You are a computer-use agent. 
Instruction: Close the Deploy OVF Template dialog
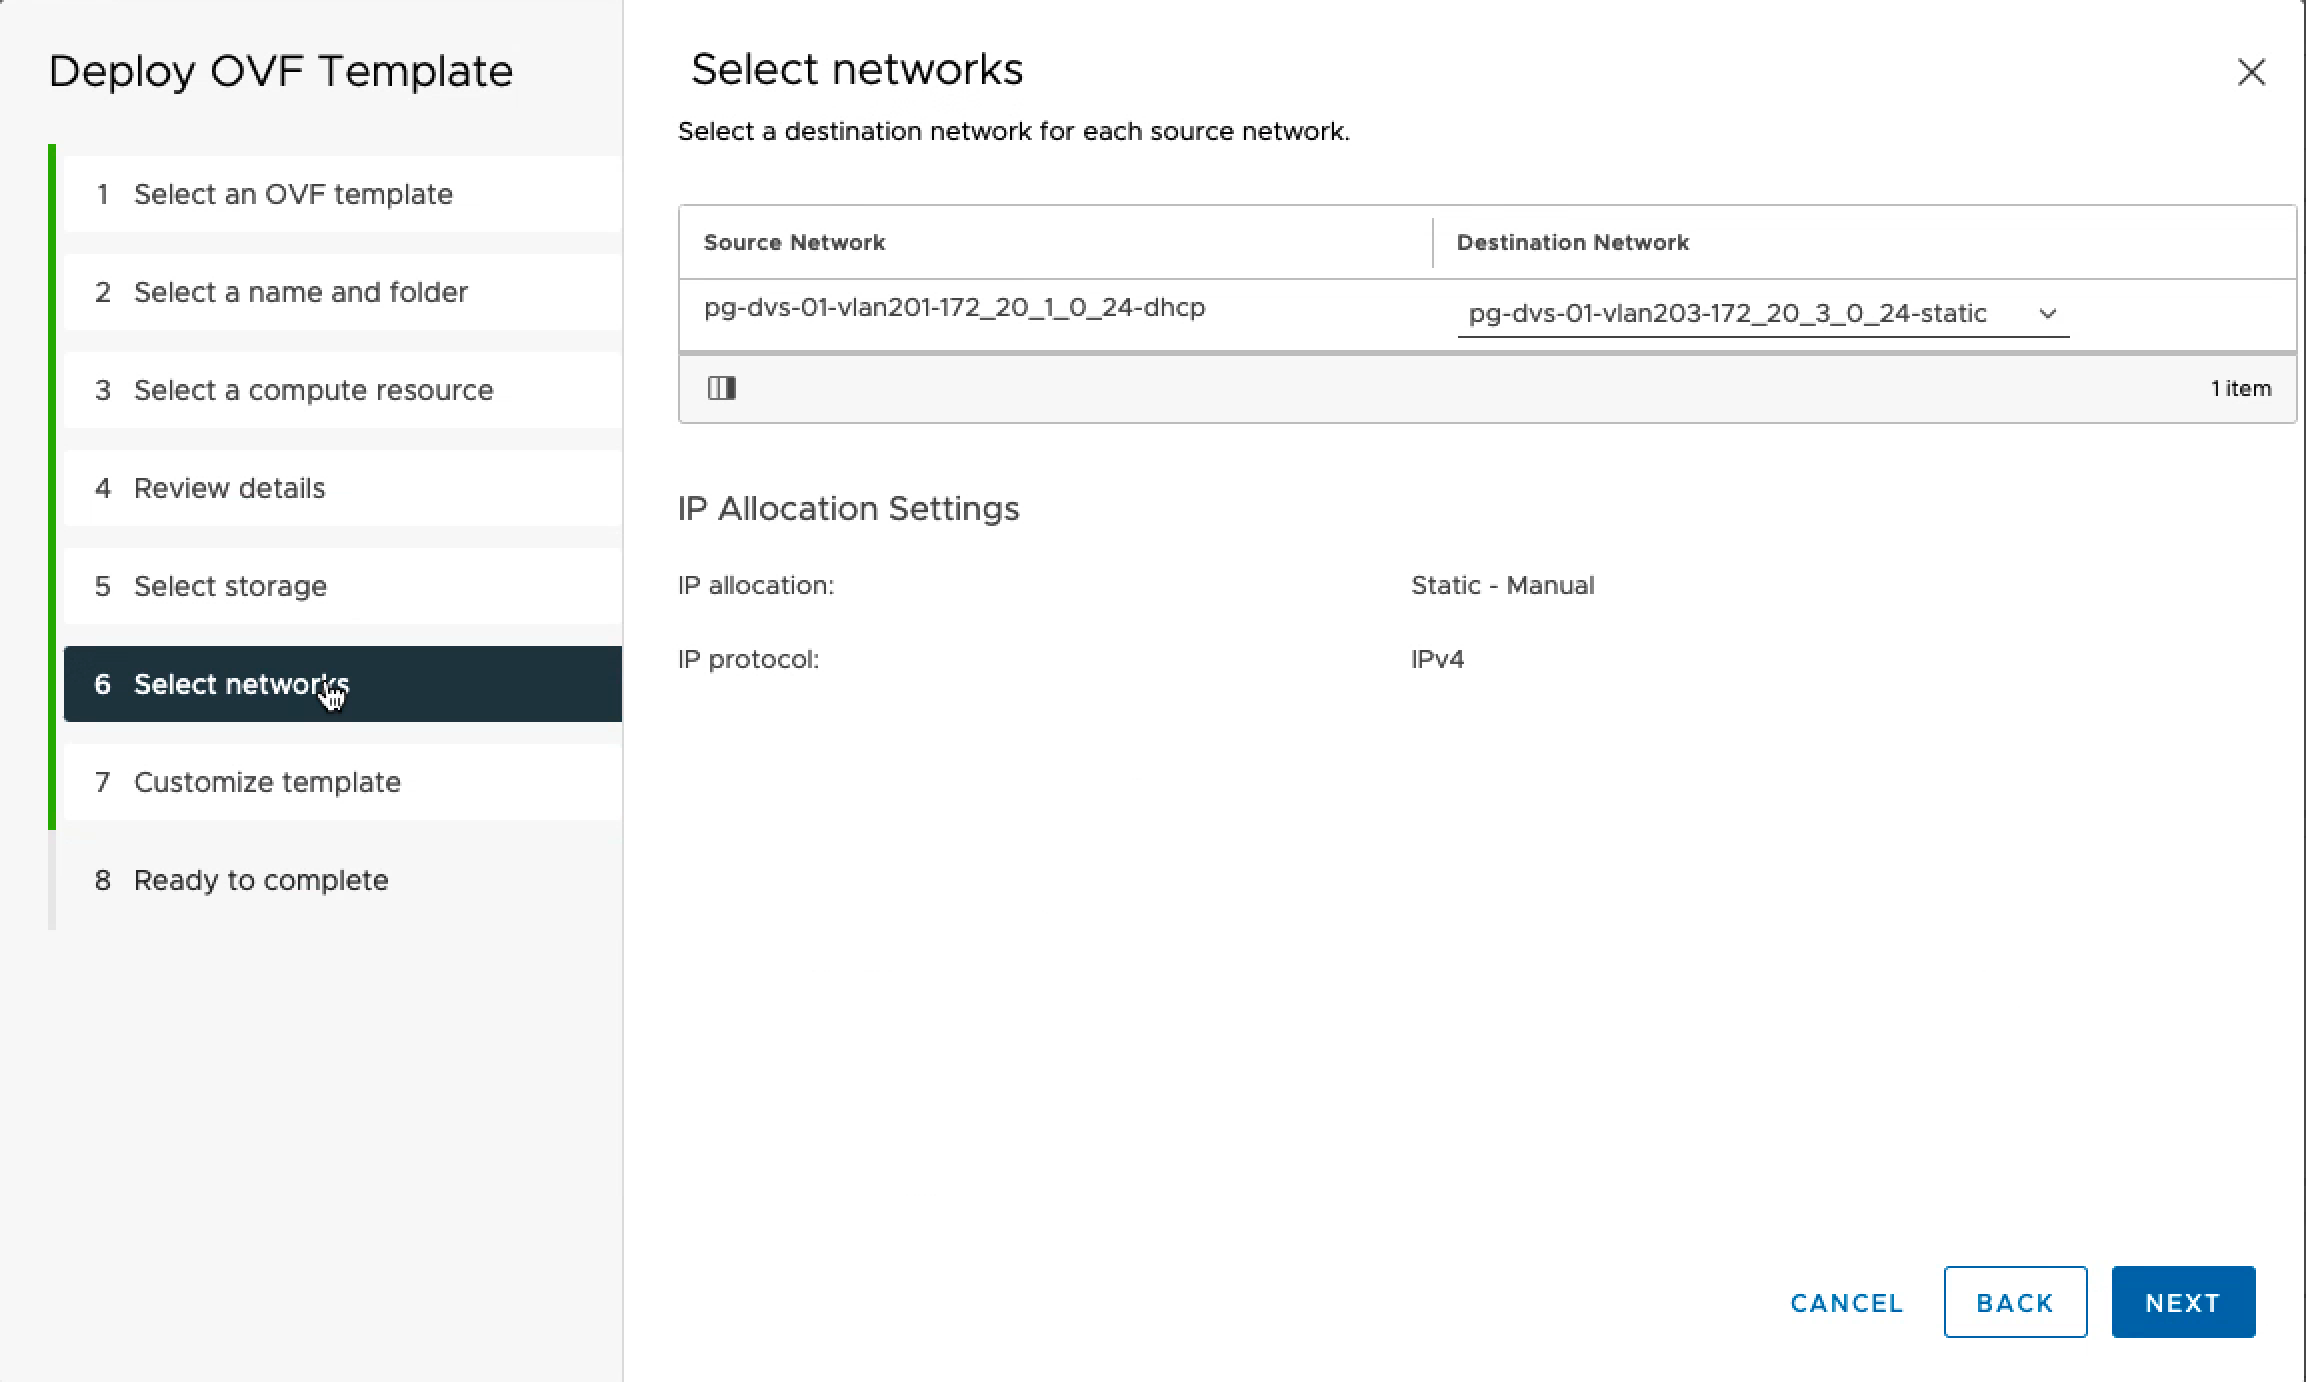tap(2250, 72)
